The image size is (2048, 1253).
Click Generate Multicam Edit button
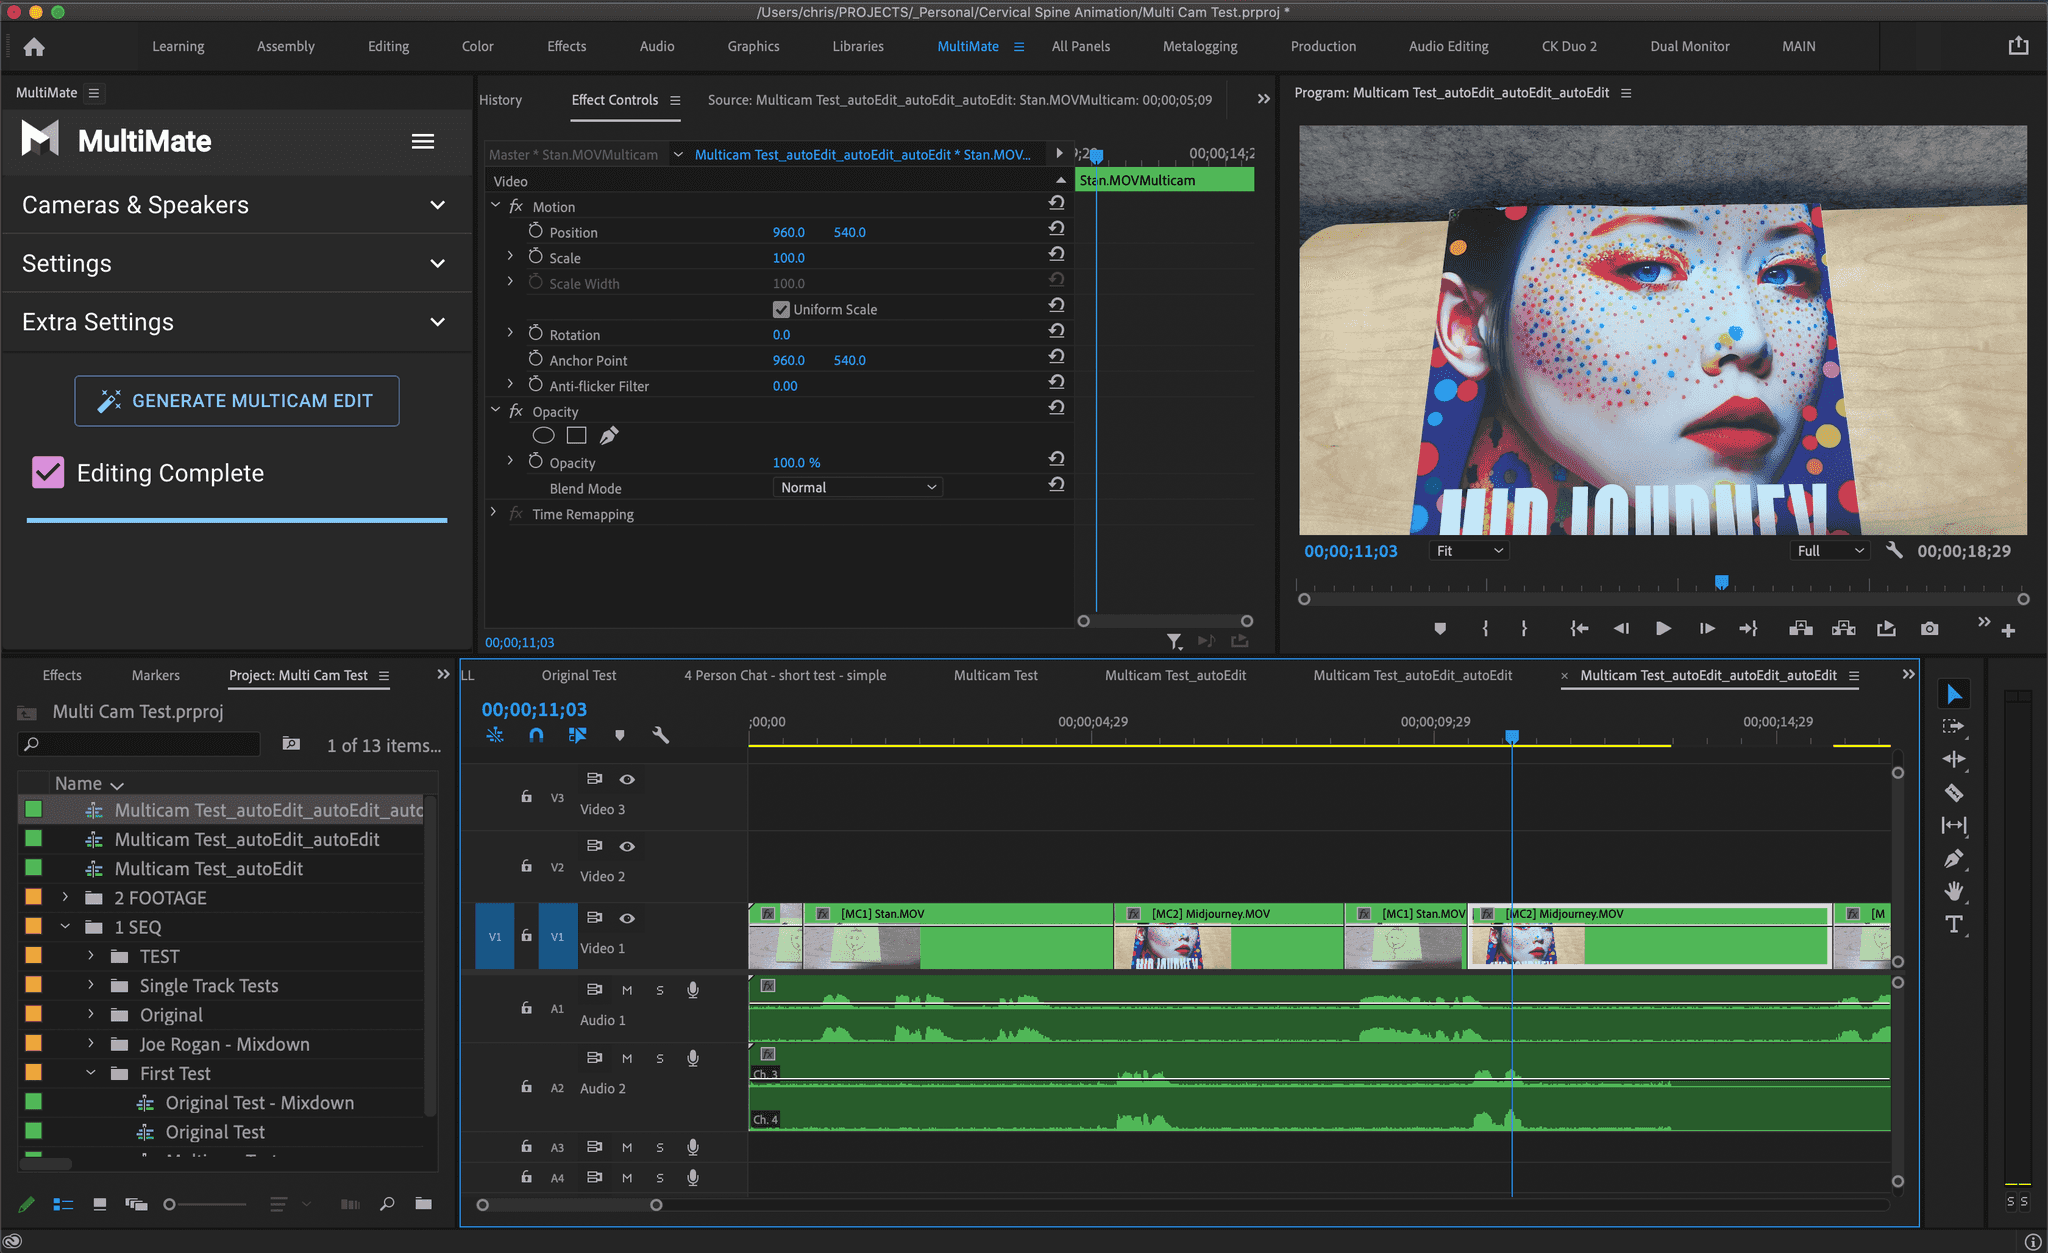[237, 401]
